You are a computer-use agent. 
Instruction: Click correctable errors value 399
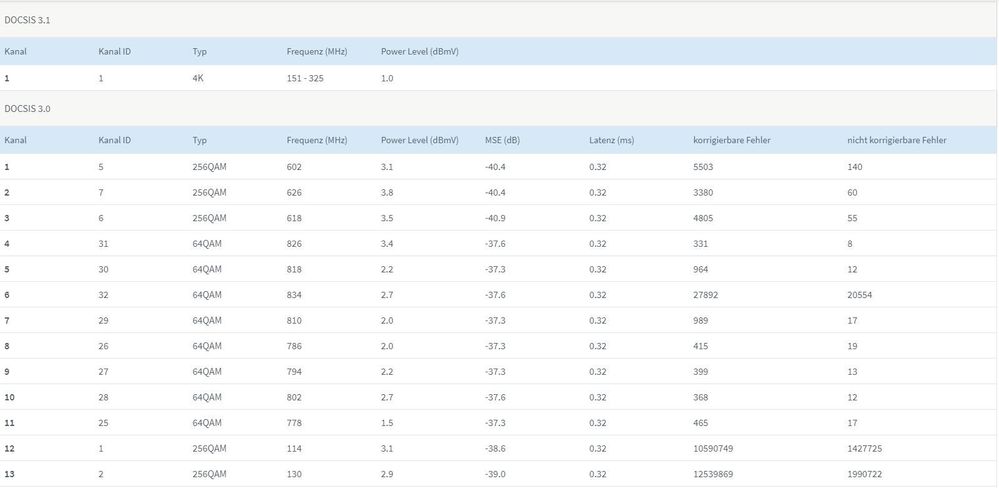point(700,371)
